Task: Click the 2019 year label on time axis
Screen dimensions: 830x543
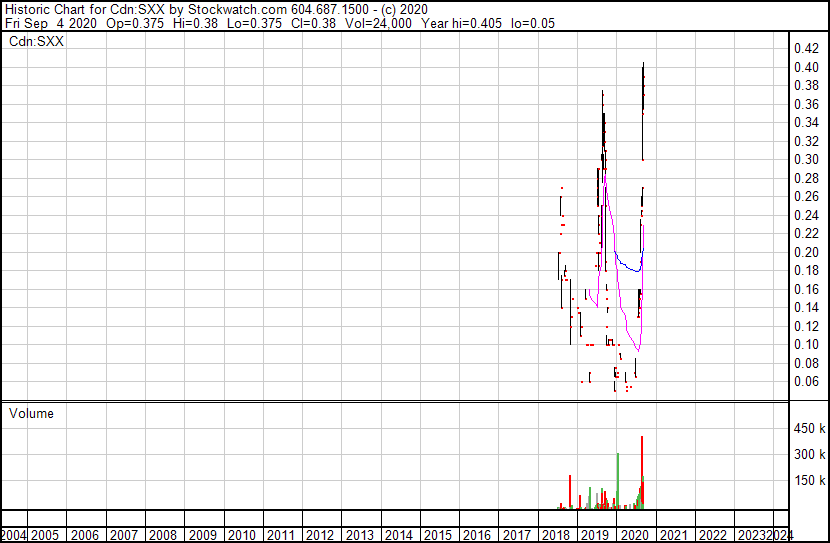Action: [595, 535]
